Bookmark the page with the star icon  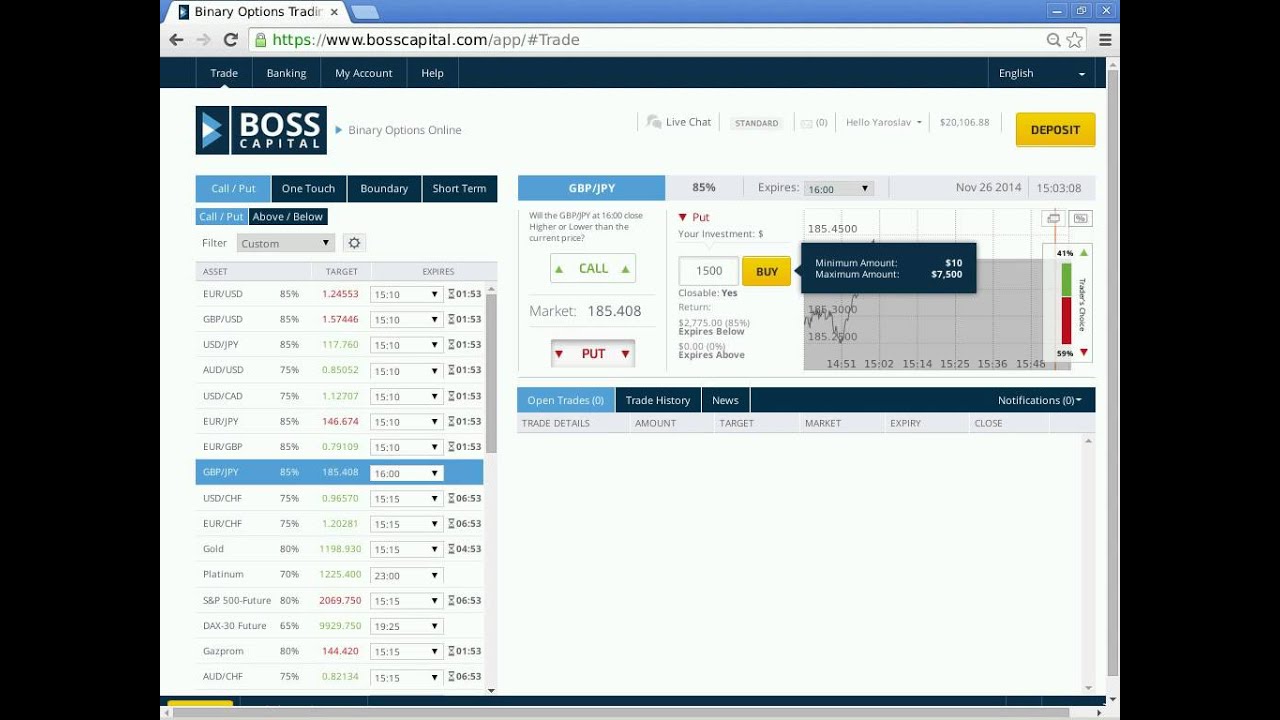click(x=1075, y=40)
